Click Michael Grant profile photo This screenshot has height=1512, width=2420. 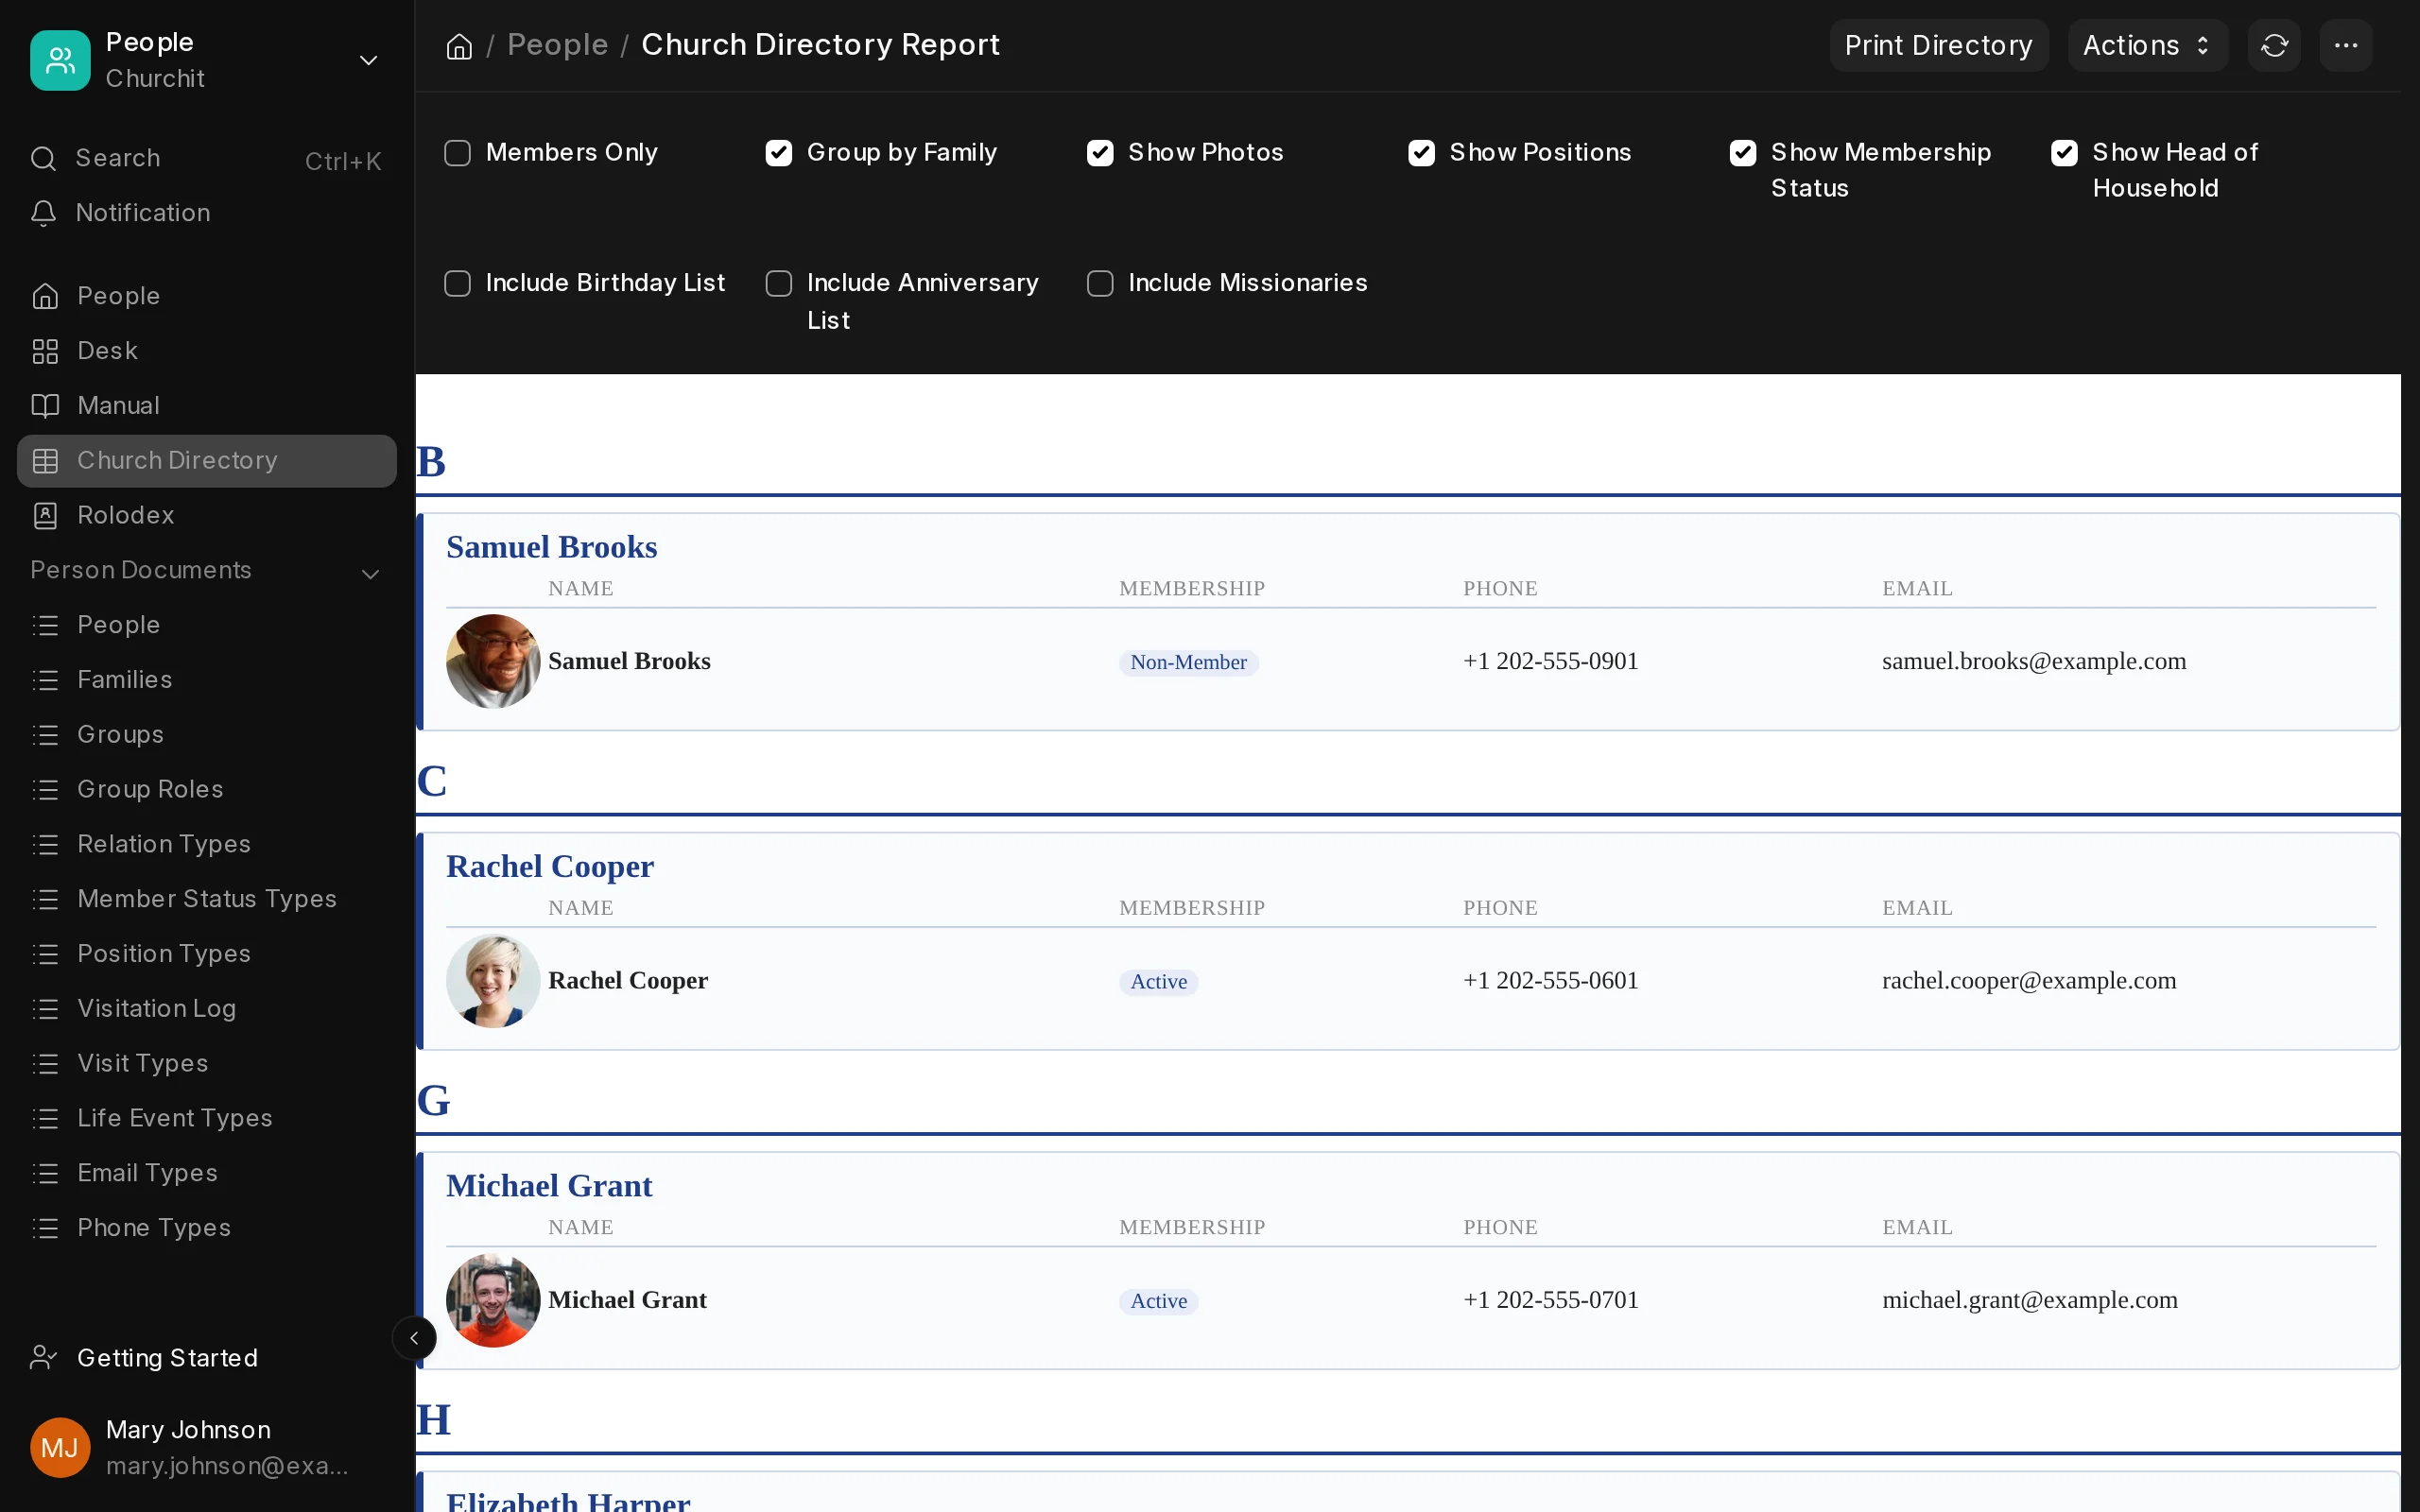tap(493, 1300)
